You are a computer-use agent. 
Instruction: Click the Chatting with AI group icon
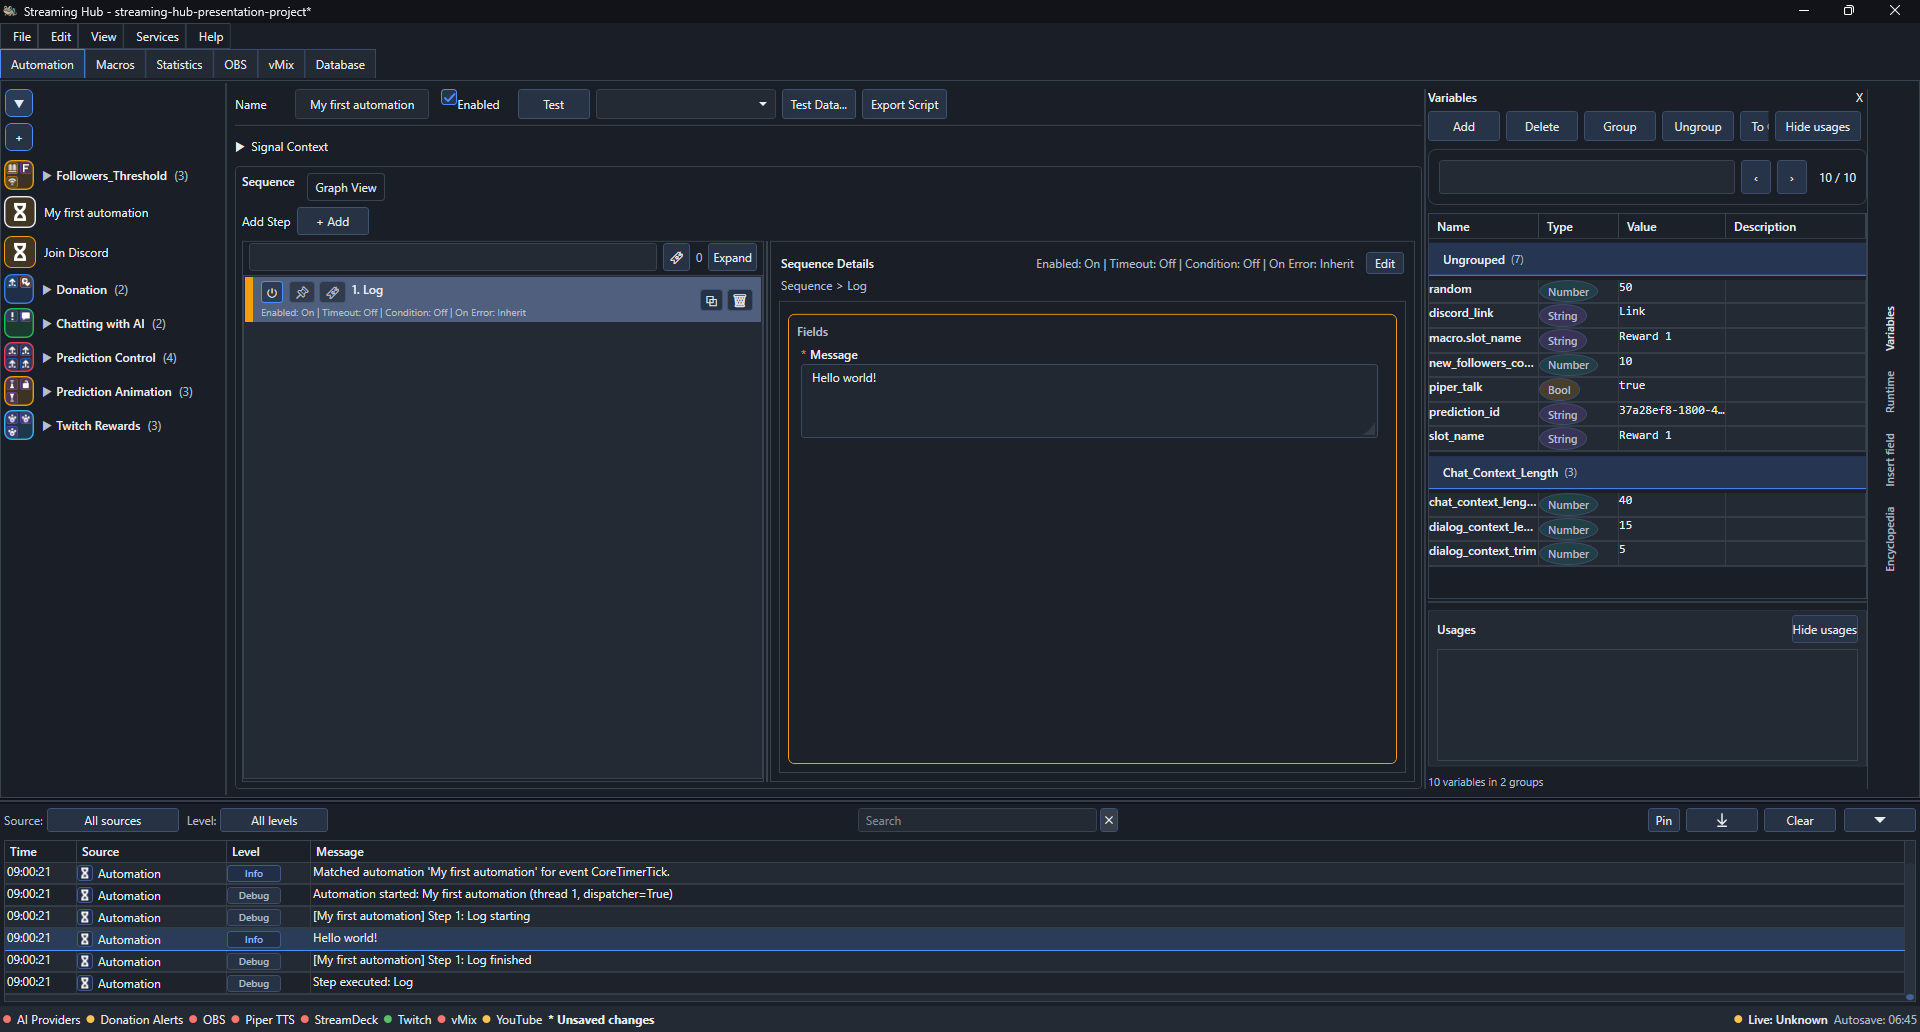[x=19, y=323]
